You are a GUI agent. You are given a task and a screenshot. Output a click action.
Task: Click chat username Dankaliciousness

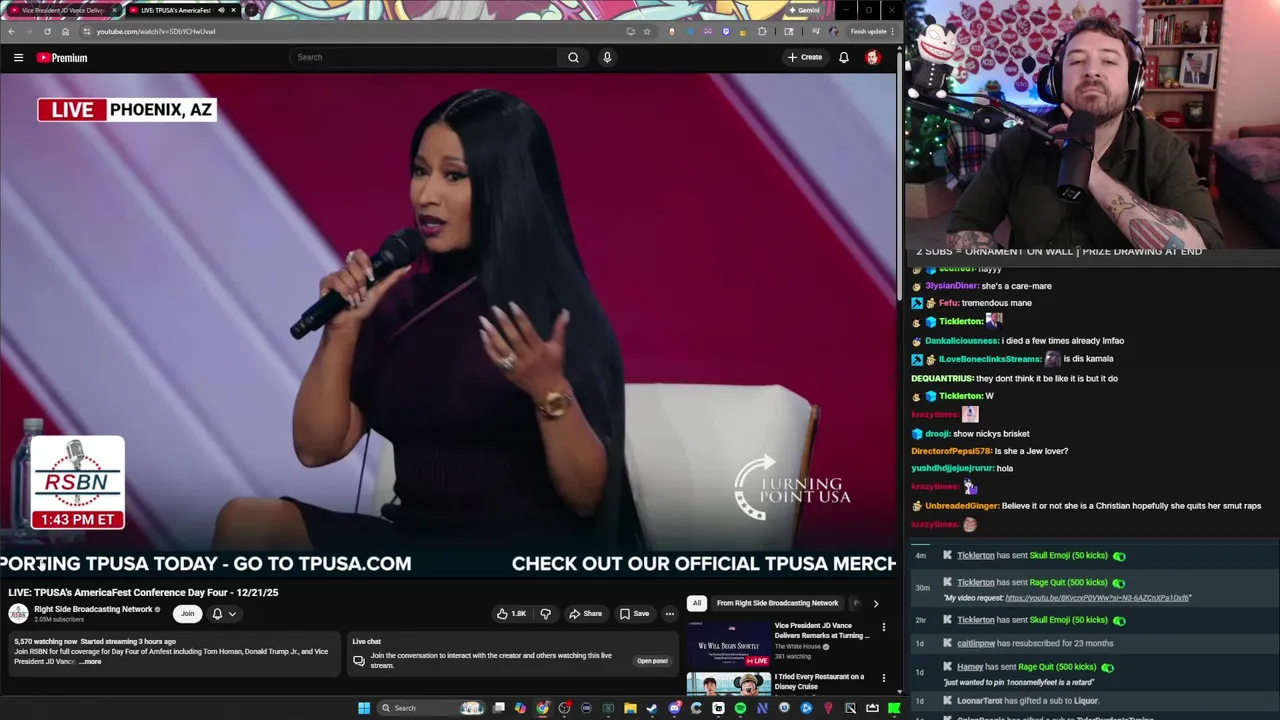pyautogui.click(x=962, y=340)
